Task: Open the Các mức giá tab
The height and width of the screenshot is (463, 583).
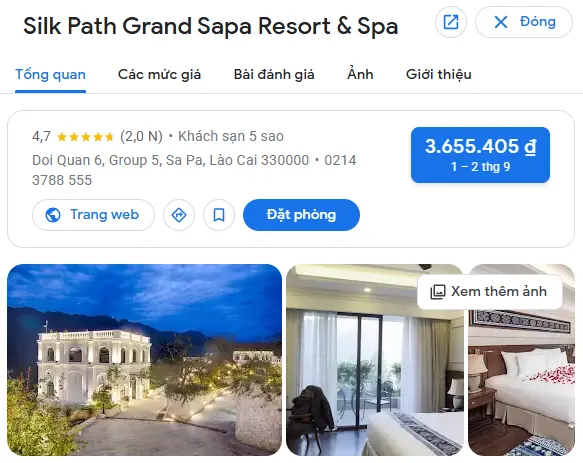Action: click(x=160, y=74)
